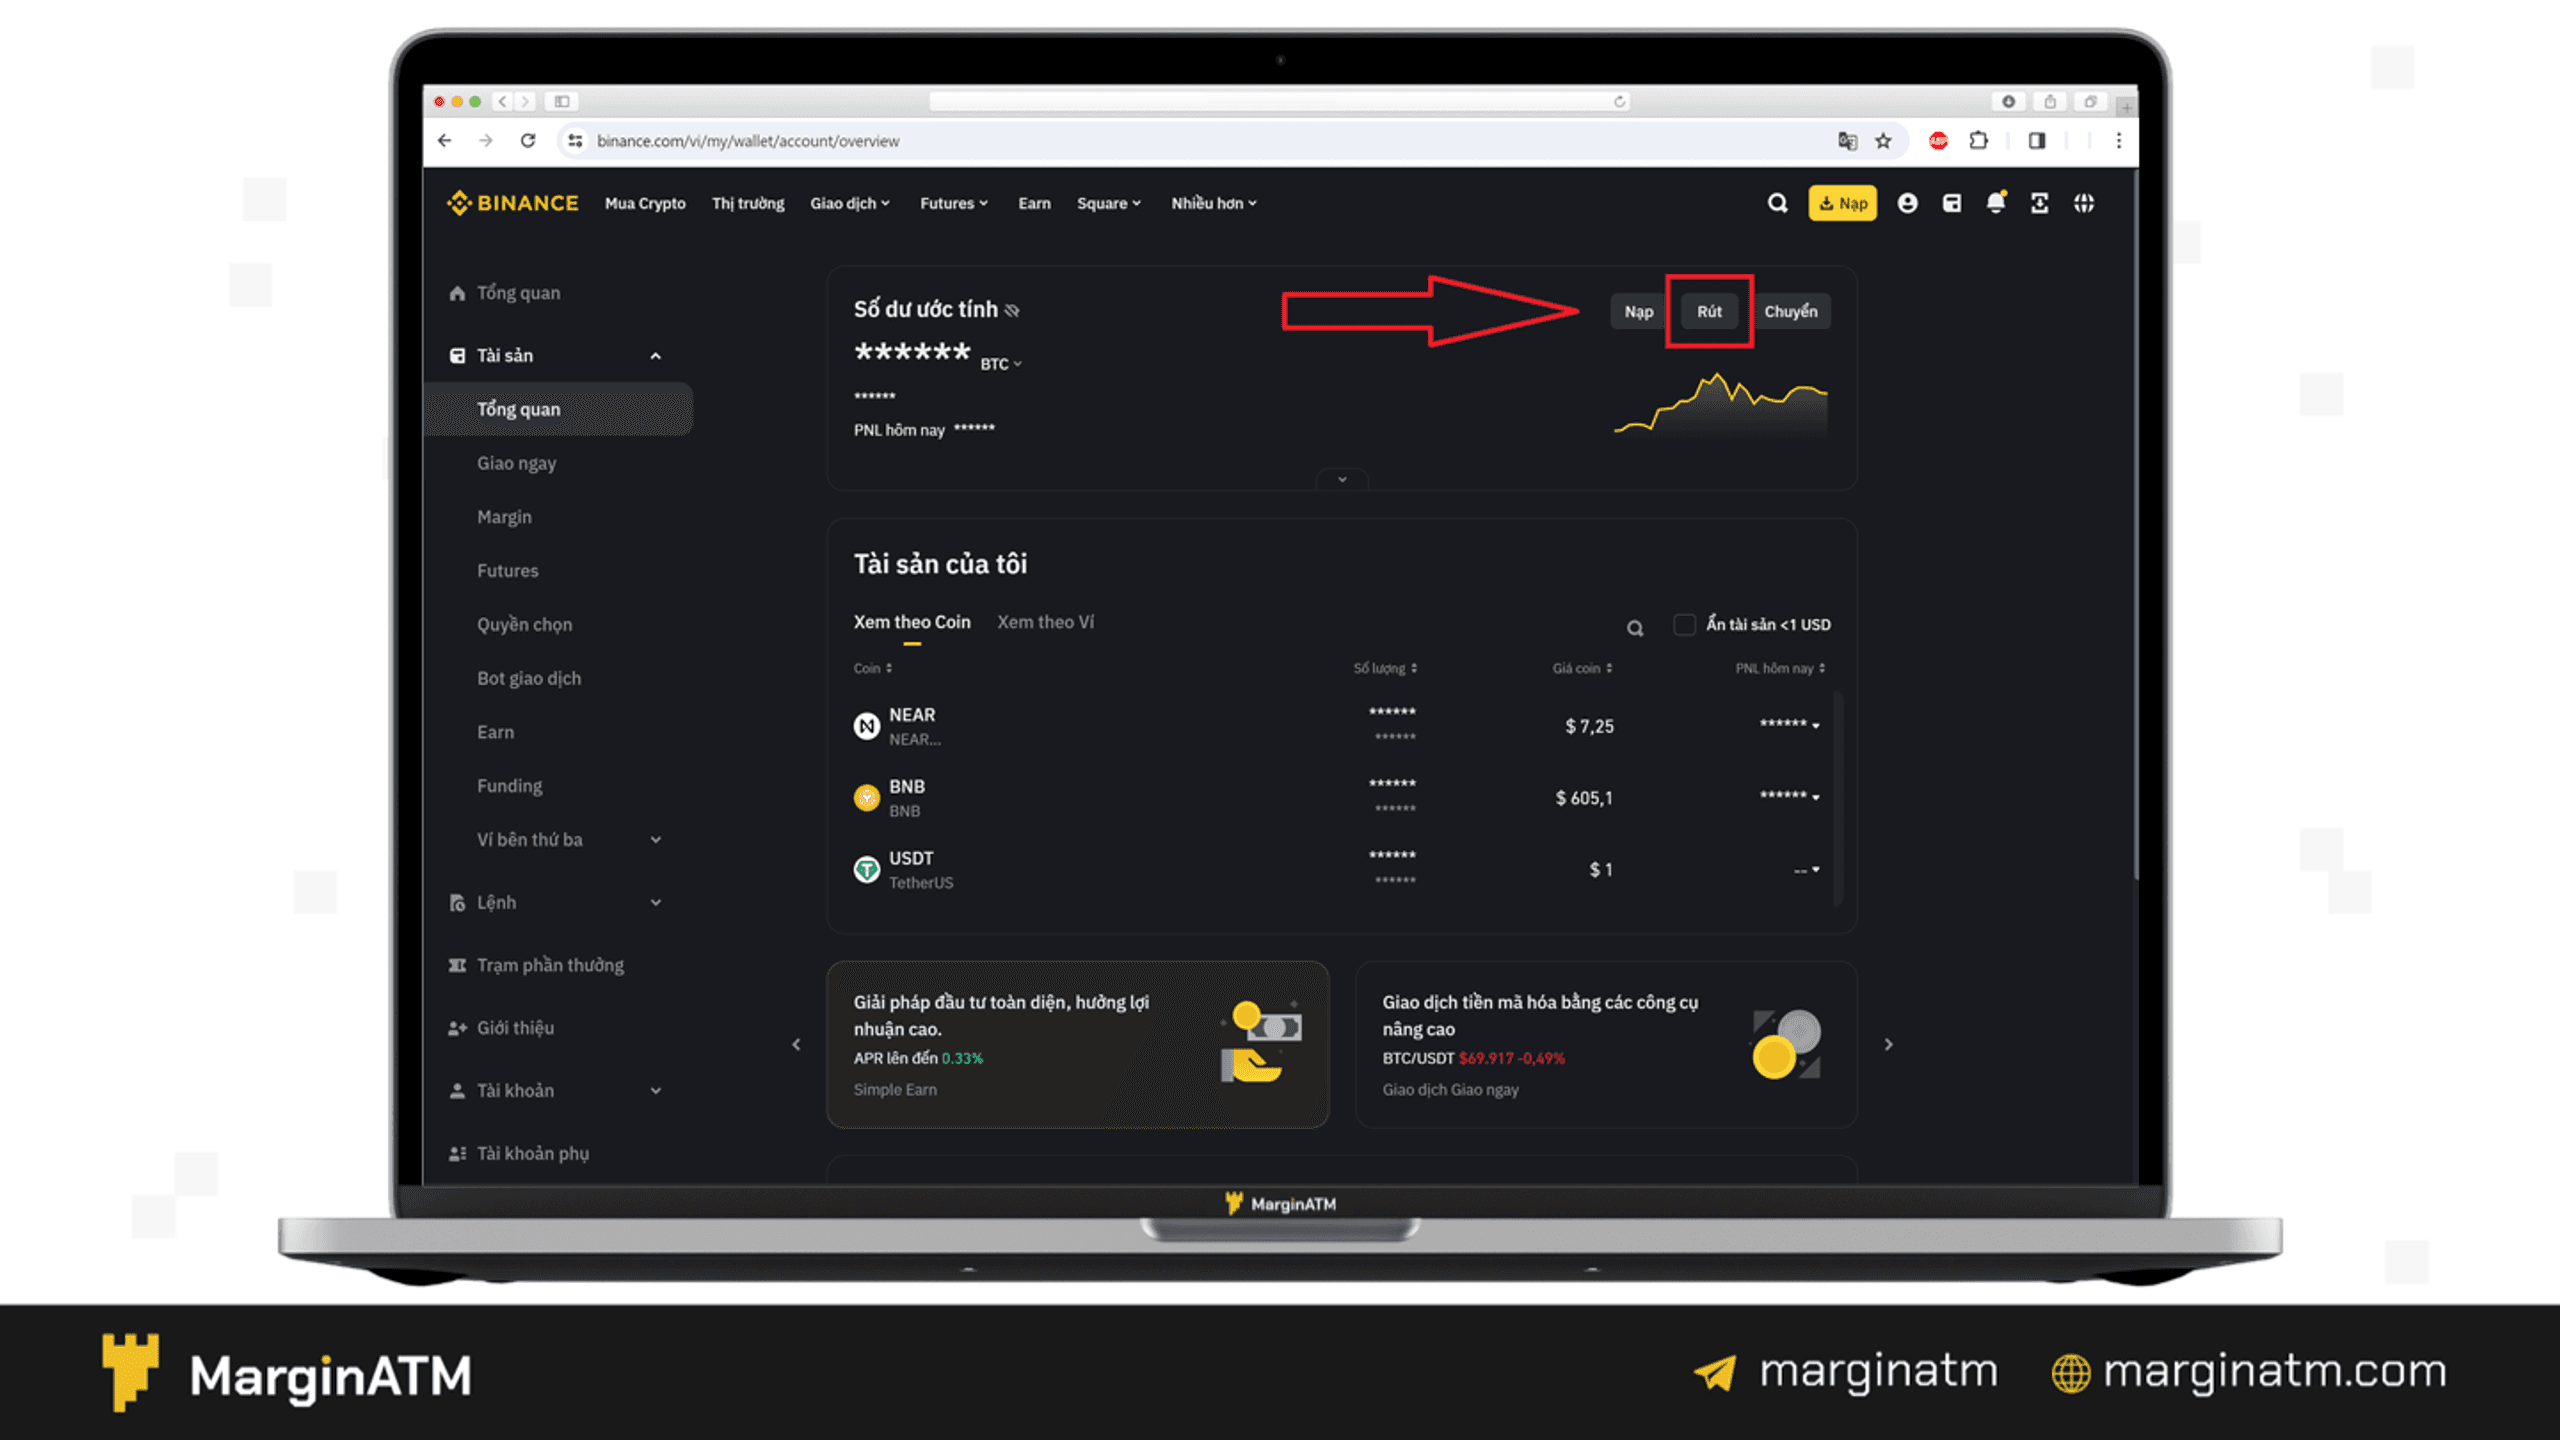
Task: Search coins with the asset list magnifier
Action: 1635,628
